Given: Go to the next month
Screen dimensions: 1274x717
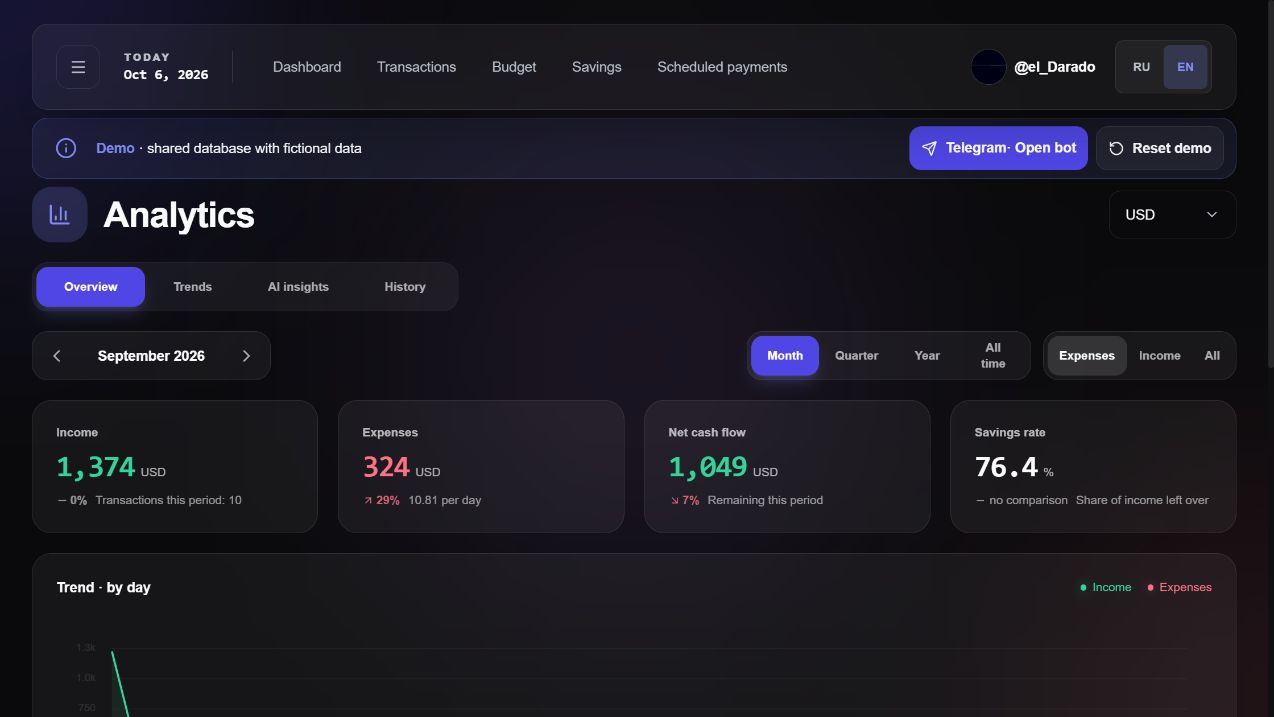Looking at the screenshot, I should [x=246, y=356].
